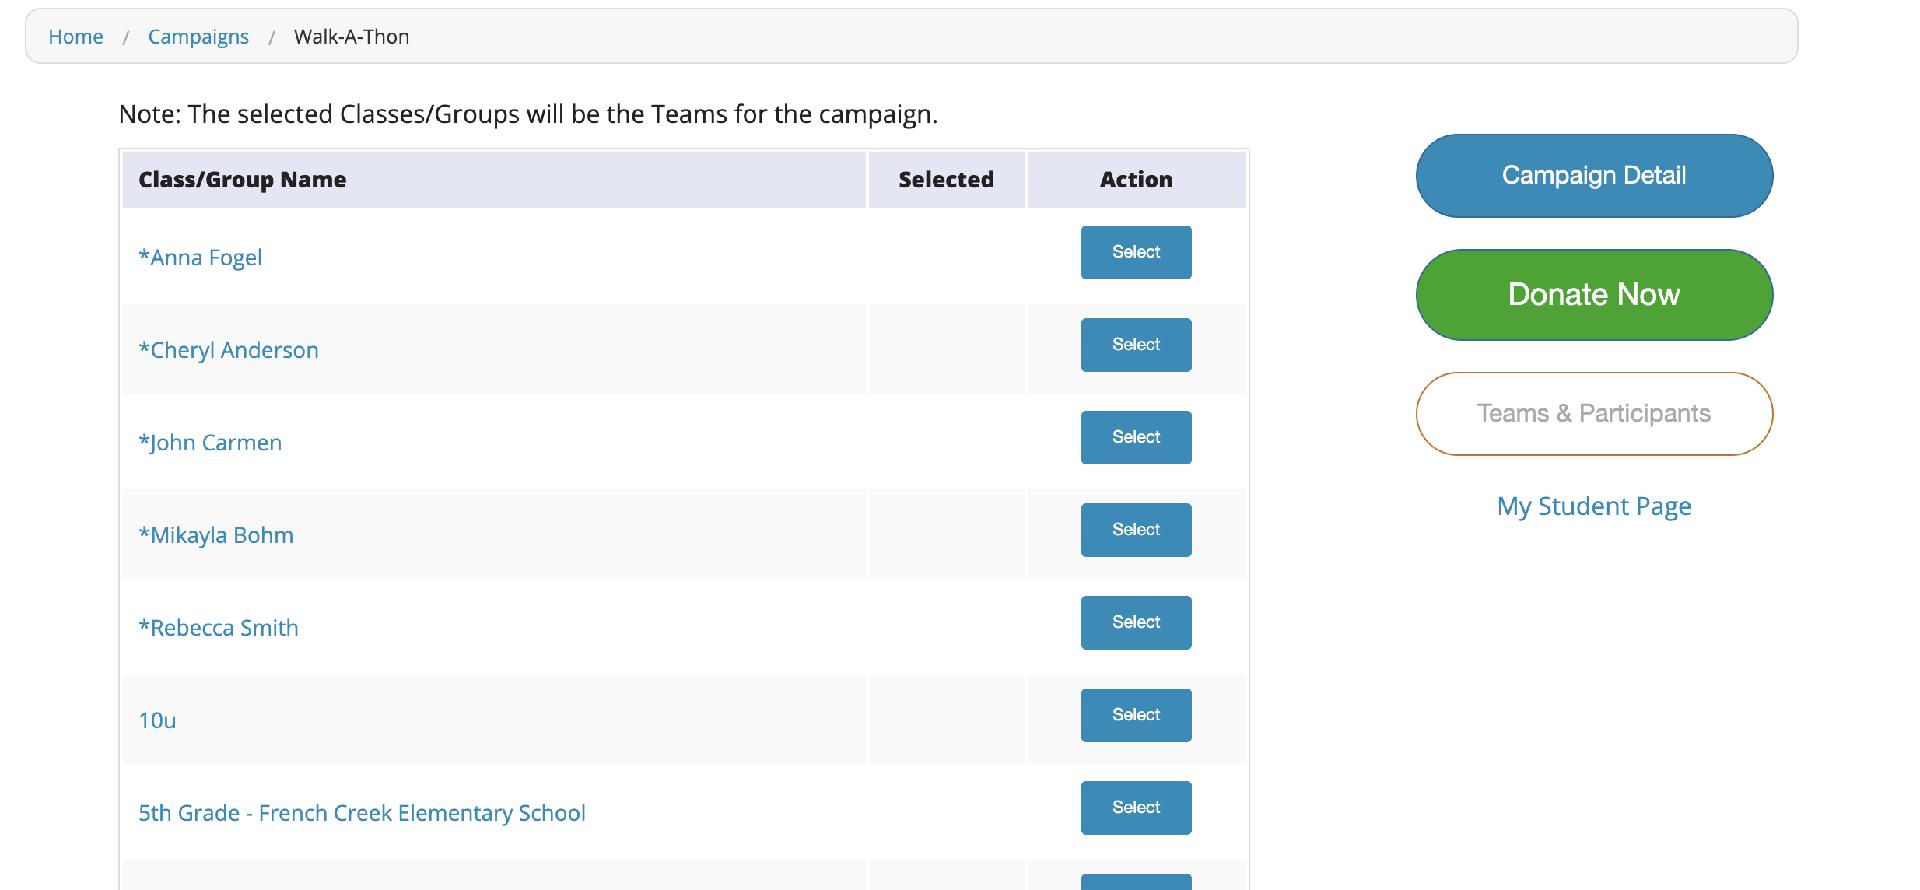Open Campaign Detail page
This screenshot has width=1920, height=890.
point(1594,176)
